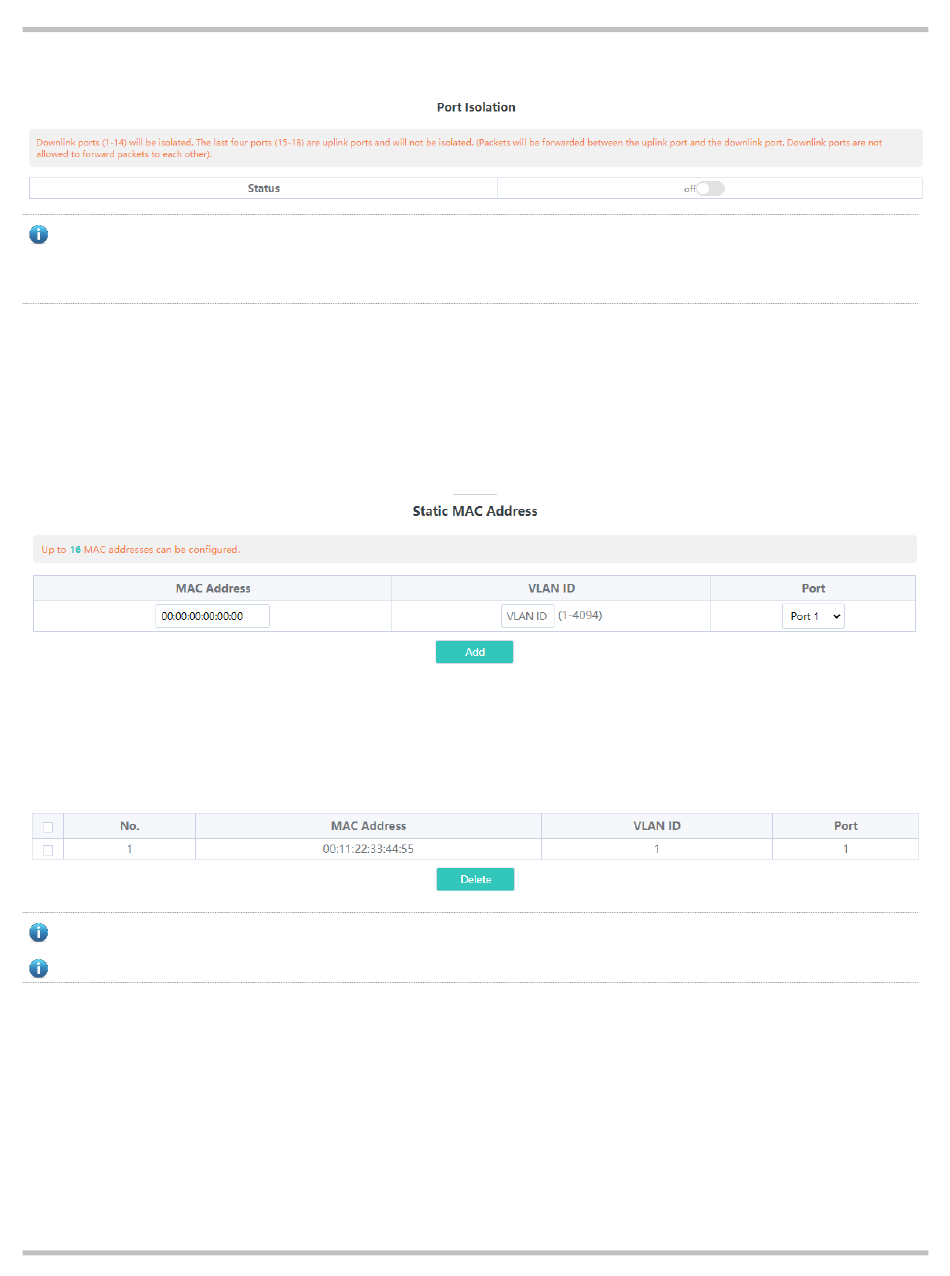Viewport: 950px width, 1276px height.
Task: Open the Port 1 dropdown
Action: (x=813, y=616)
